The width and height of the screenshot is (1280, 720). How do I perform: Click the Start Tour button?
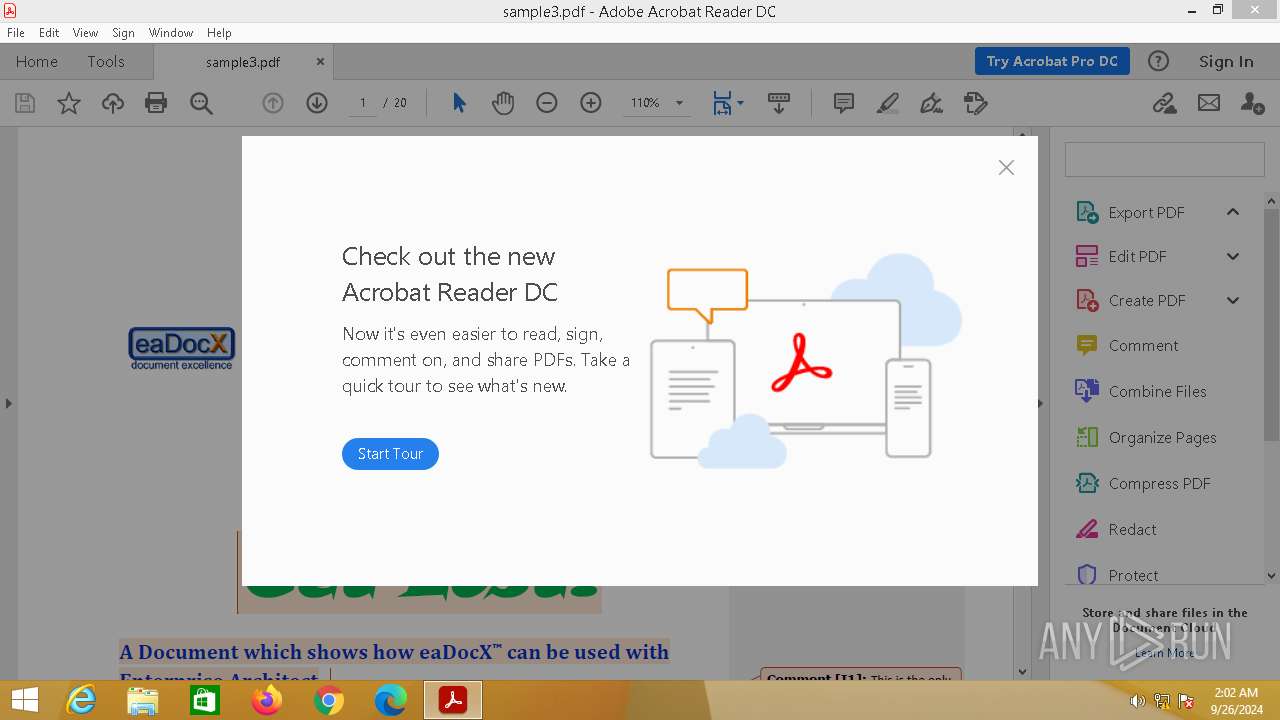click(x=390, y=454)
